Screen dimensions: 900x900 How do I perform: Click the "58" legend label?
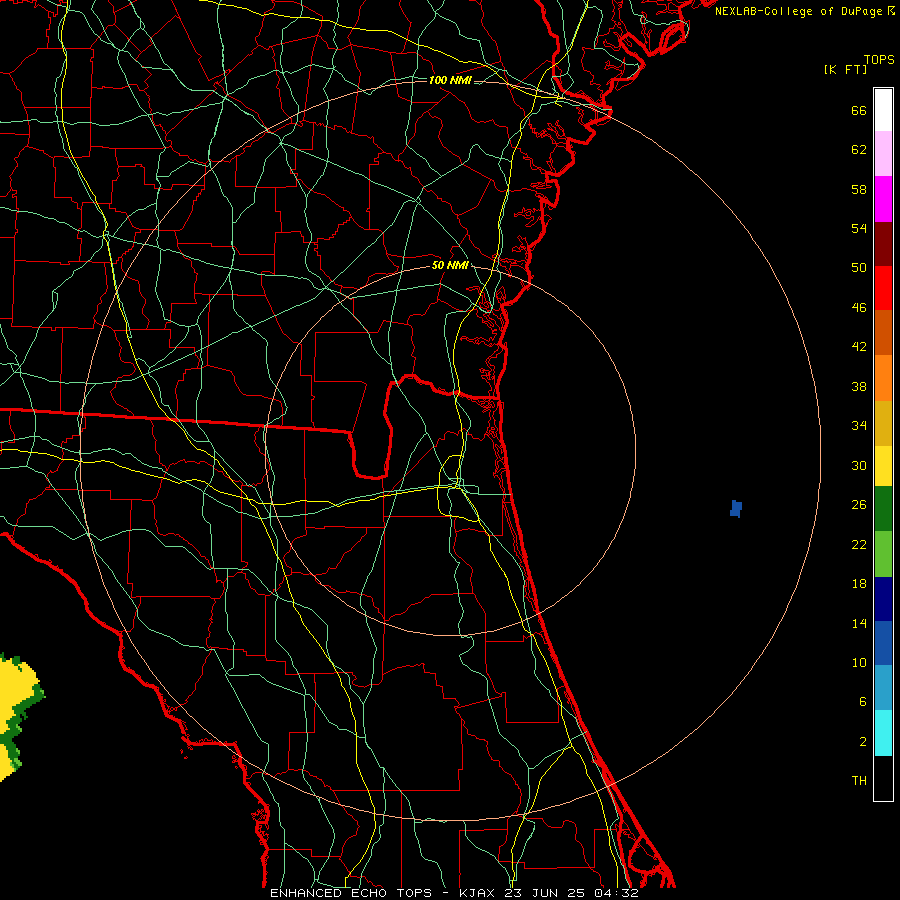pyautogui.click(x=859, y=189)
